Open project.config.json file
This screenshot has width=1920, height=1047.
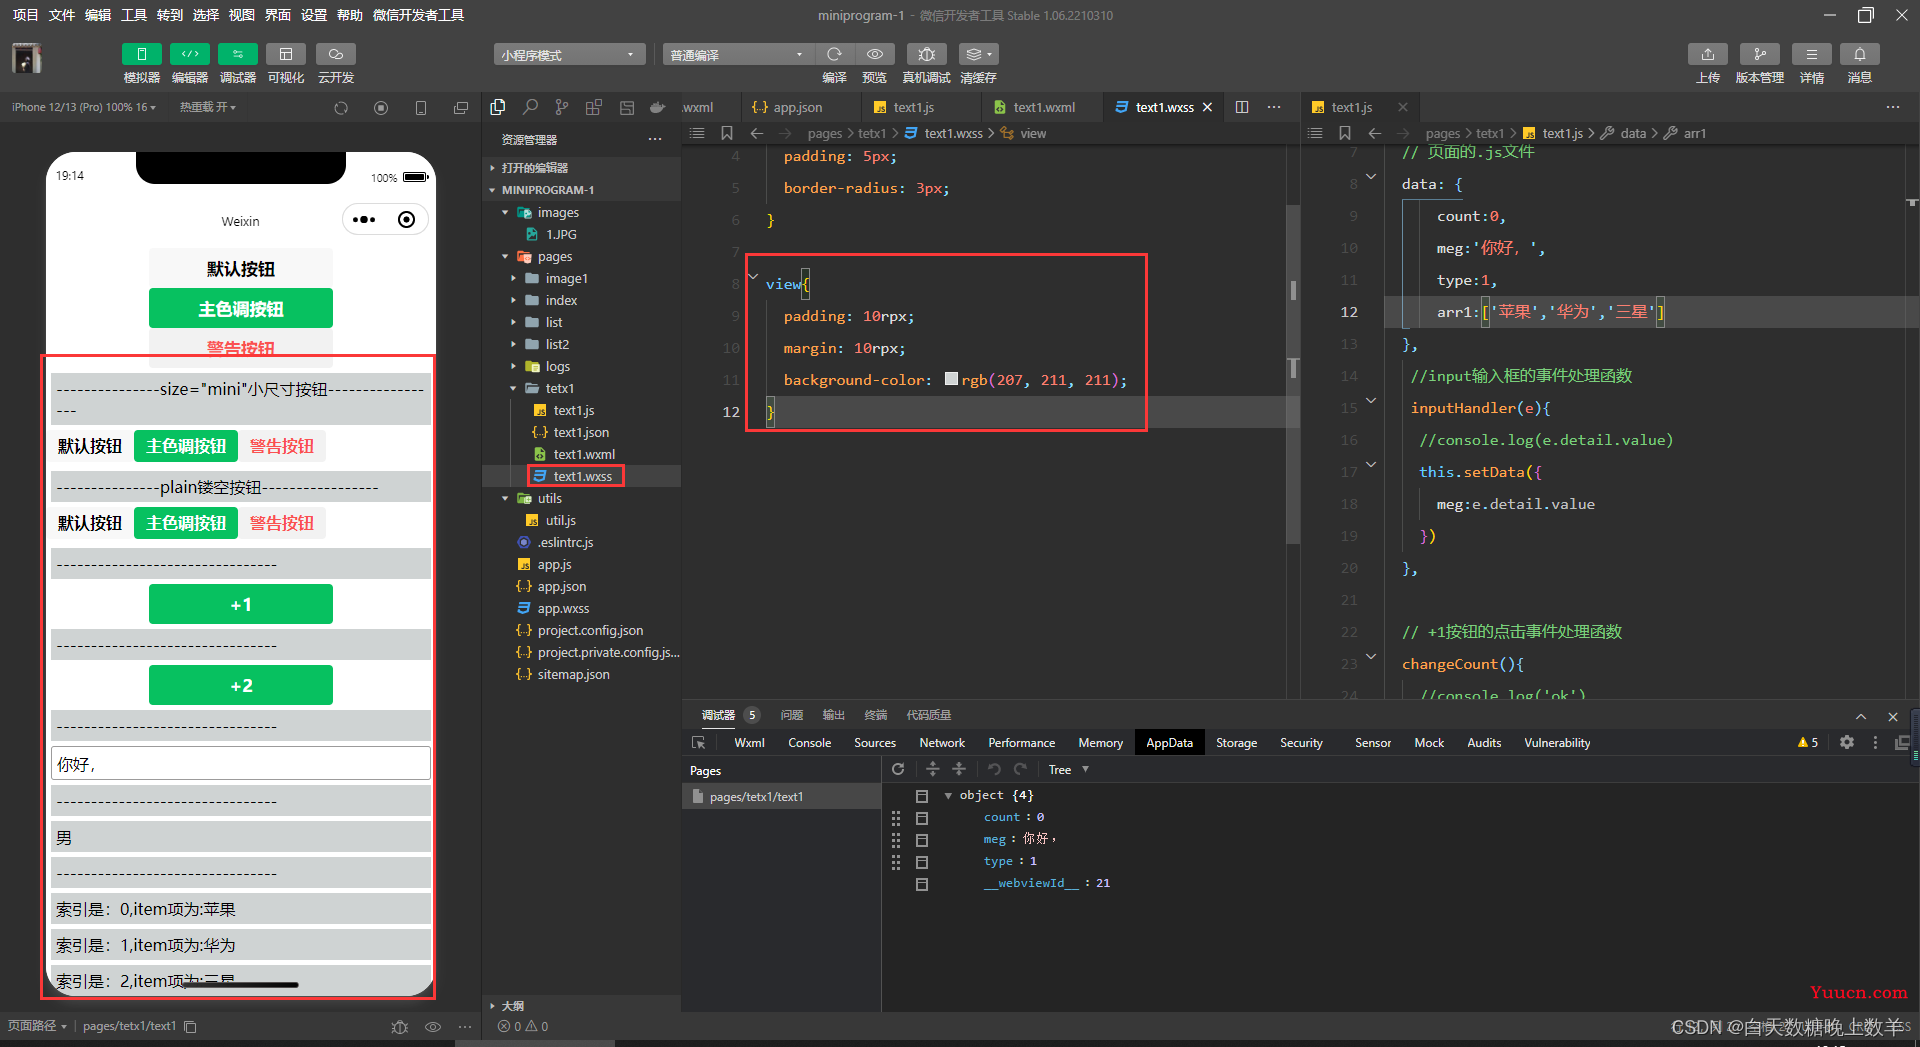pos(590,630)
